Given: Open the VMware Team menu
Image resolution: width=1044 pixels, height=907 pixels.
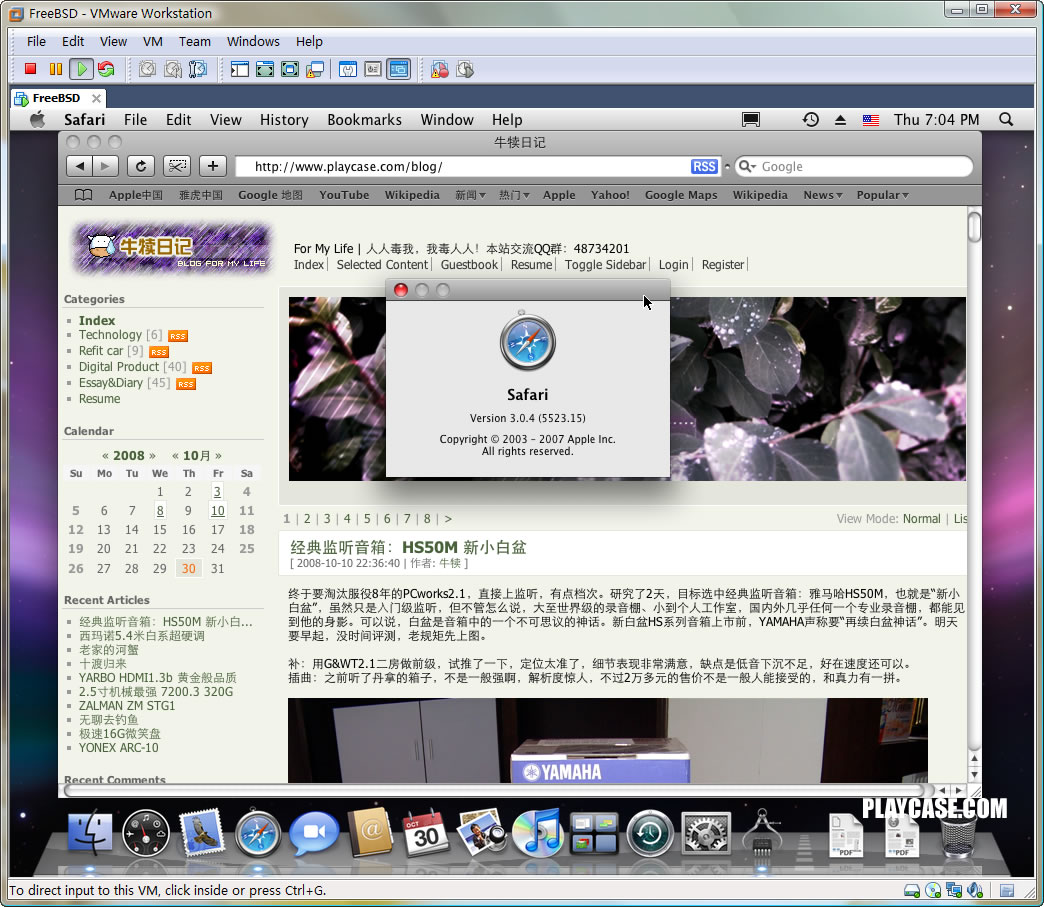Looking at the screenshot, I should point(194,41).
